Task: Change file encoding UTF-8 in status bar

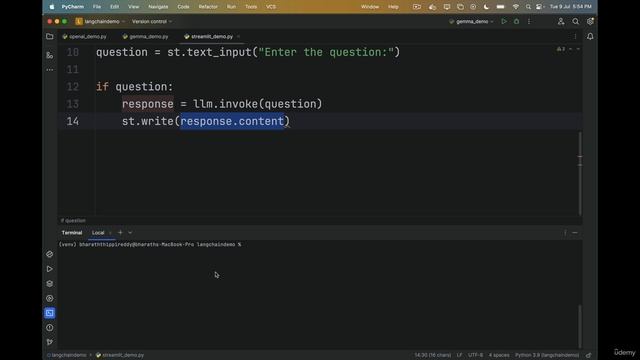Action: tap(475, 355)
